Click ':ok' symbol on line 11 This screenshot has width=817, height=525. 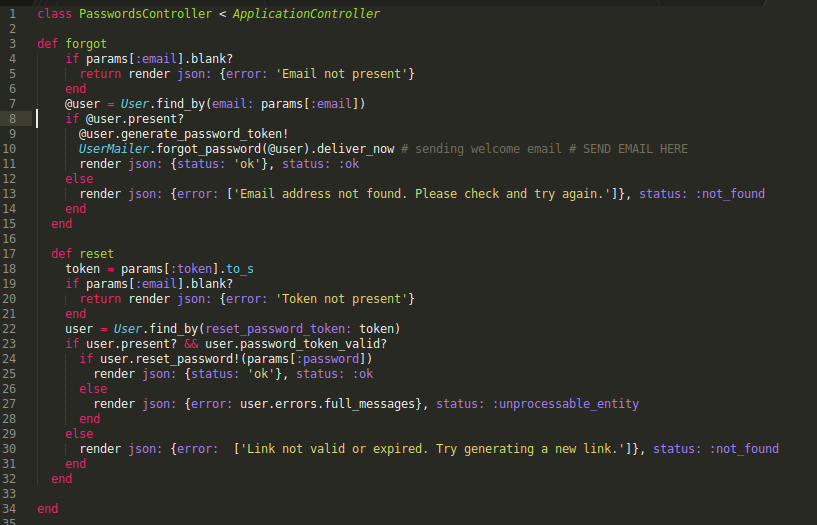tap(348, 164)
